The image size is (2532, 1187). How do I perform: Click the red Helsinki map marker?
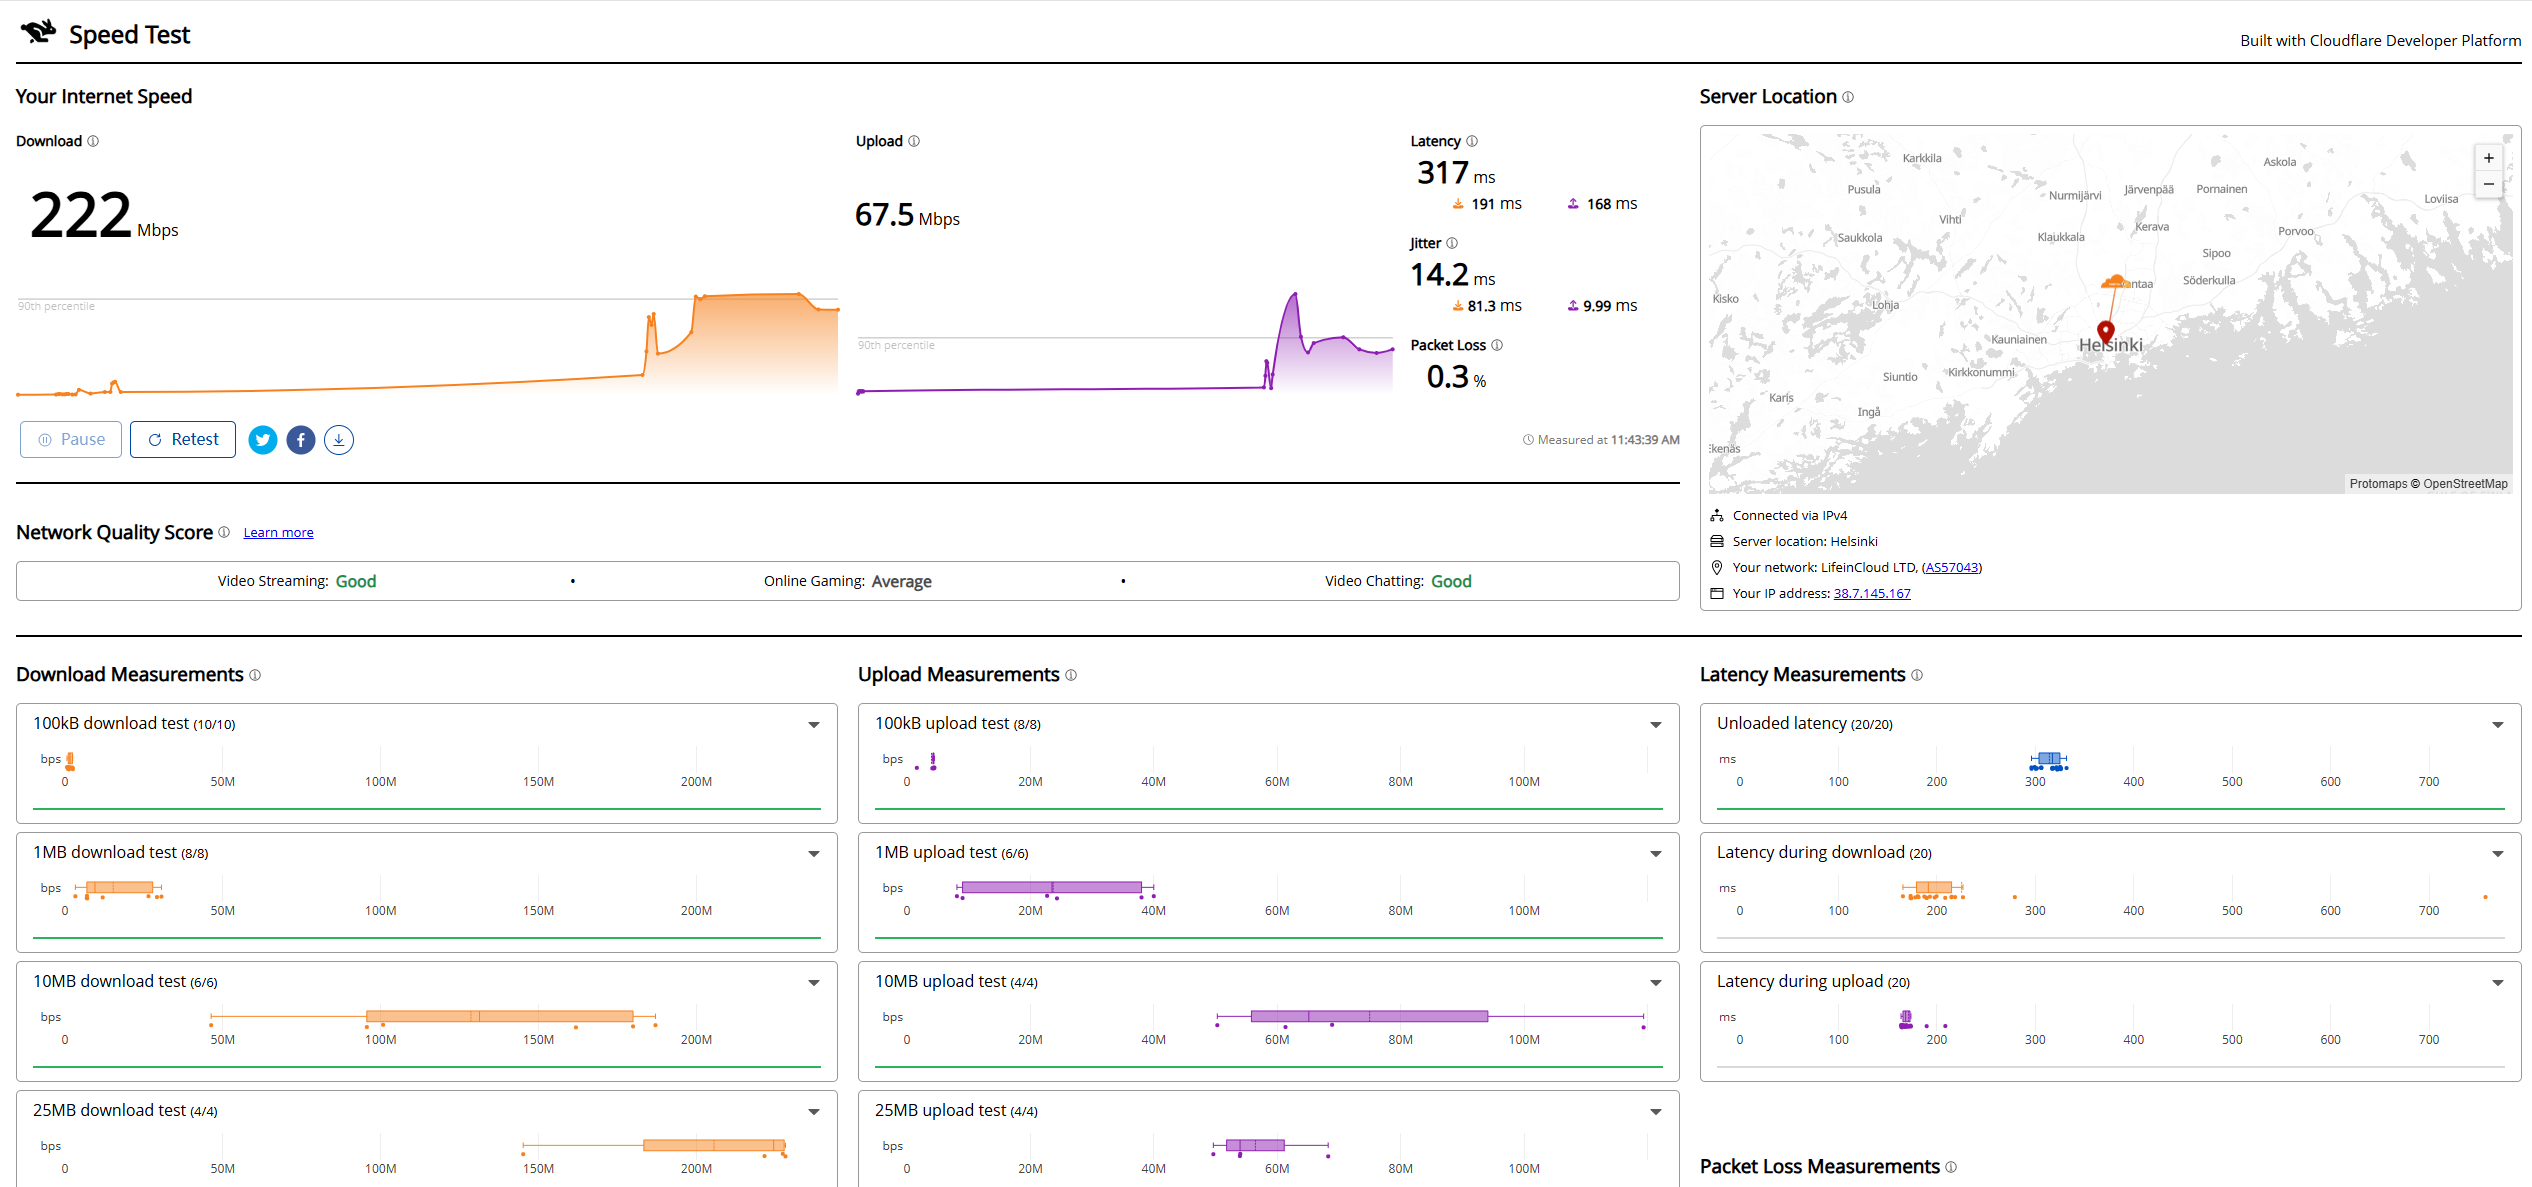pos(2106,331)
